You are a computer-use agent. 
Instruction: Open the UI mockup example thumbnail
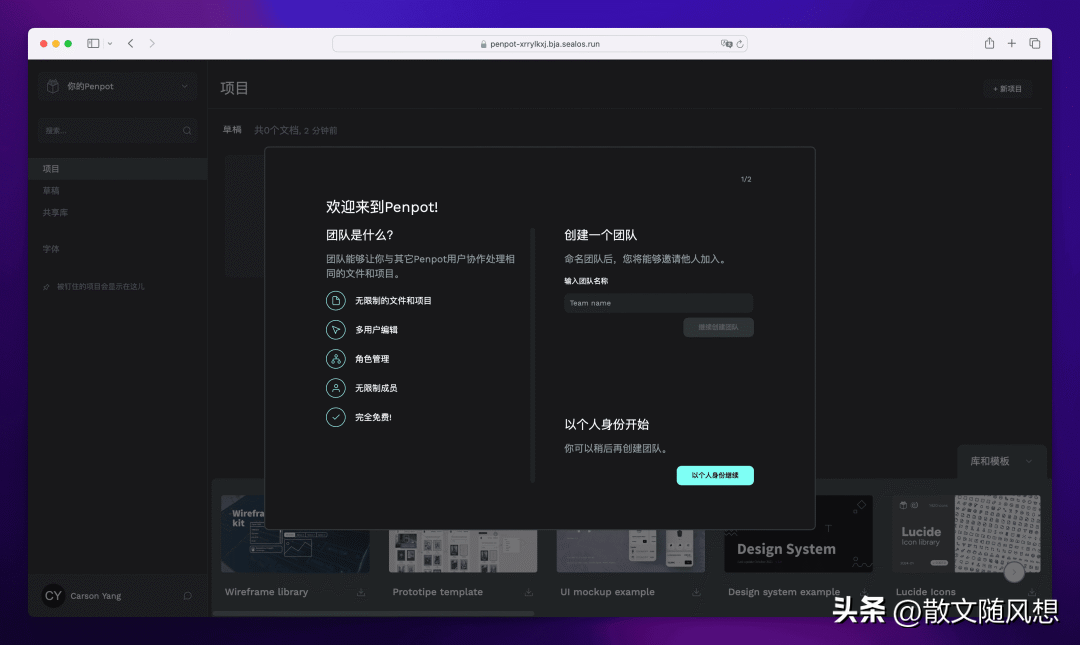tap(631, 551)
